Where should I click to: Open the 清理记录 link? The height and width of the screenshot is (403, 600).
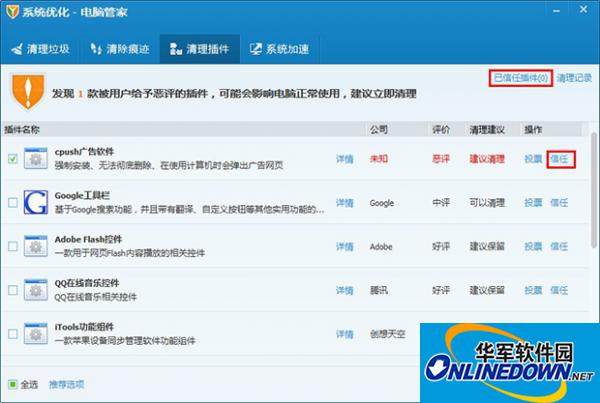(x=574, y=78)
